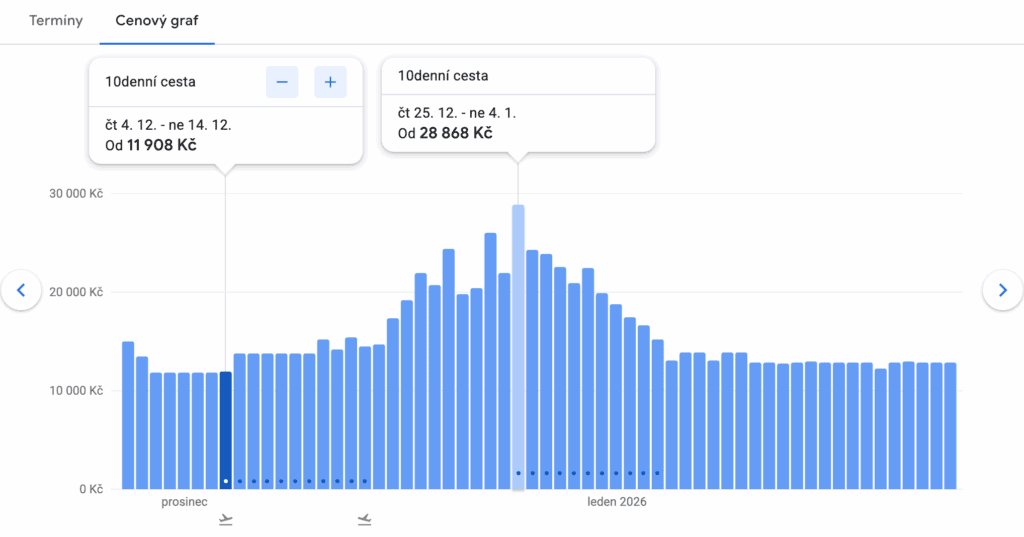The width and height of the screenshot is (1024, 537).
Task: Click the 30 000 Kč axis label
Action: point(76,193)
